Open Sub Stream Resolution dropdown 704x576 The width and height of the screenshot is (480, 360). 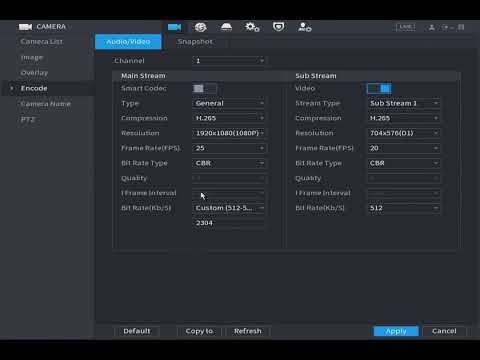[x=404, y=133]
